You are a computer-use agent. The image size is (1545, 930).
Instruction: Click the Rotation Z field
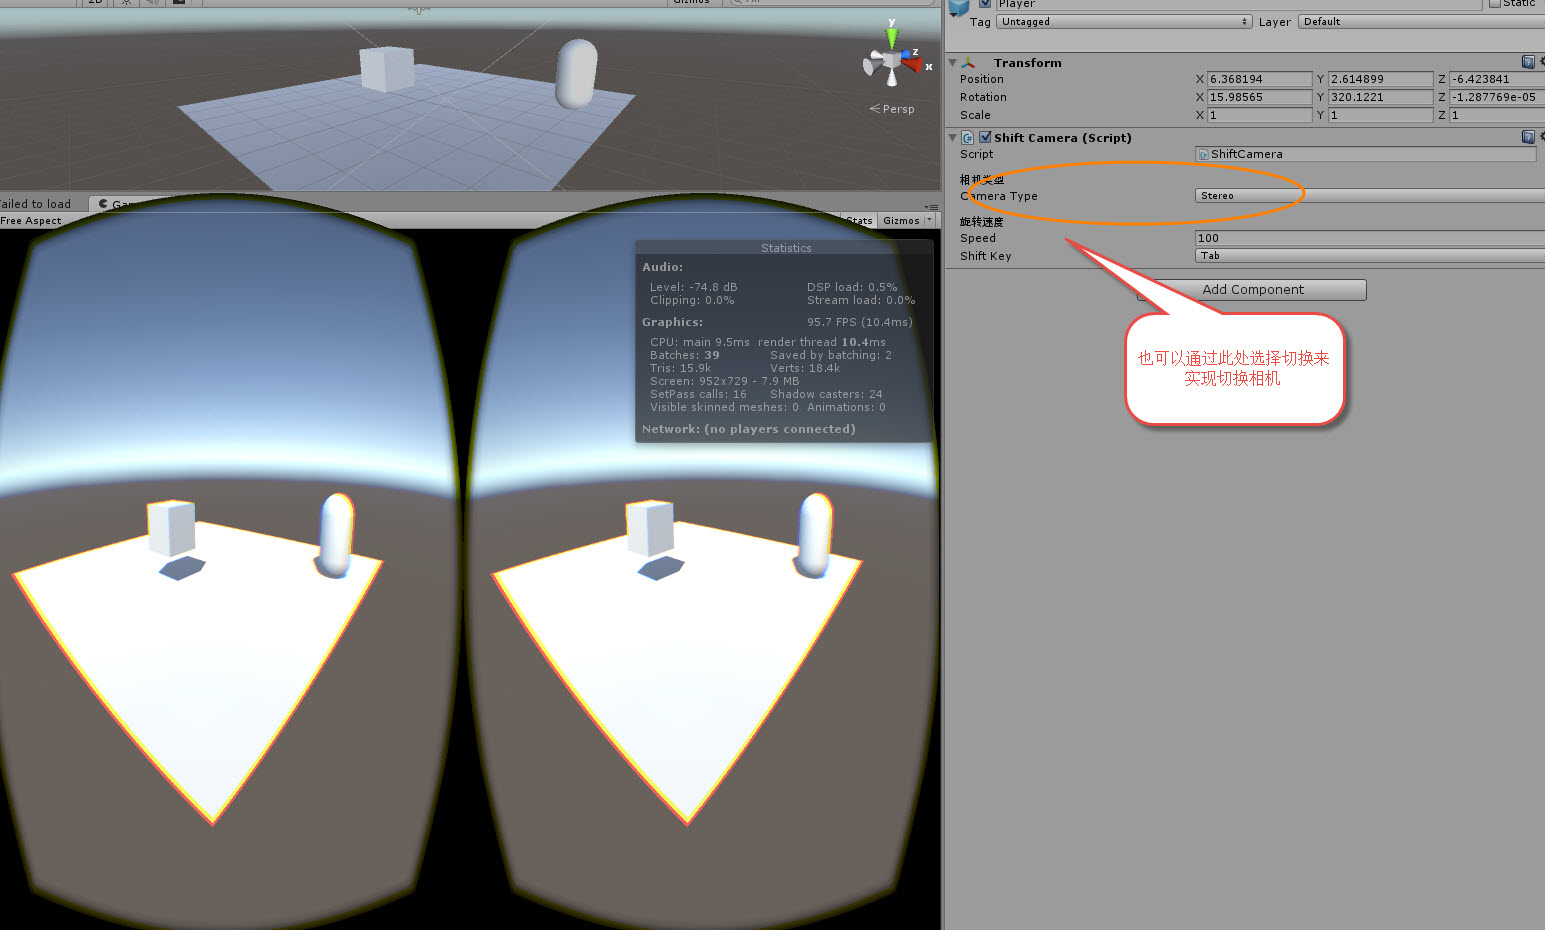(1497, 97)
